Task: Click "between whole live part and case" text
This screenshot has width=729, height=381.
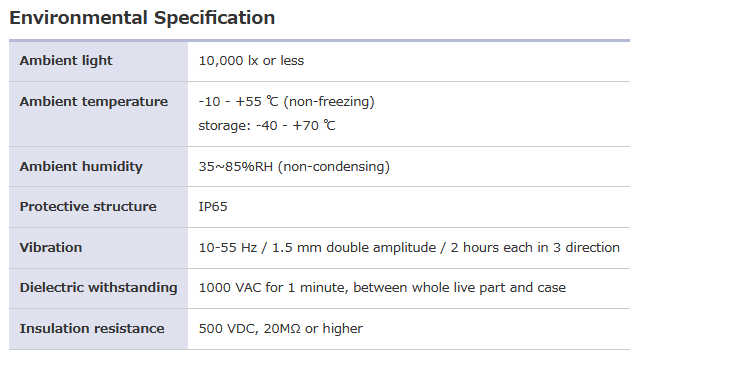Action: pos(459,288)
